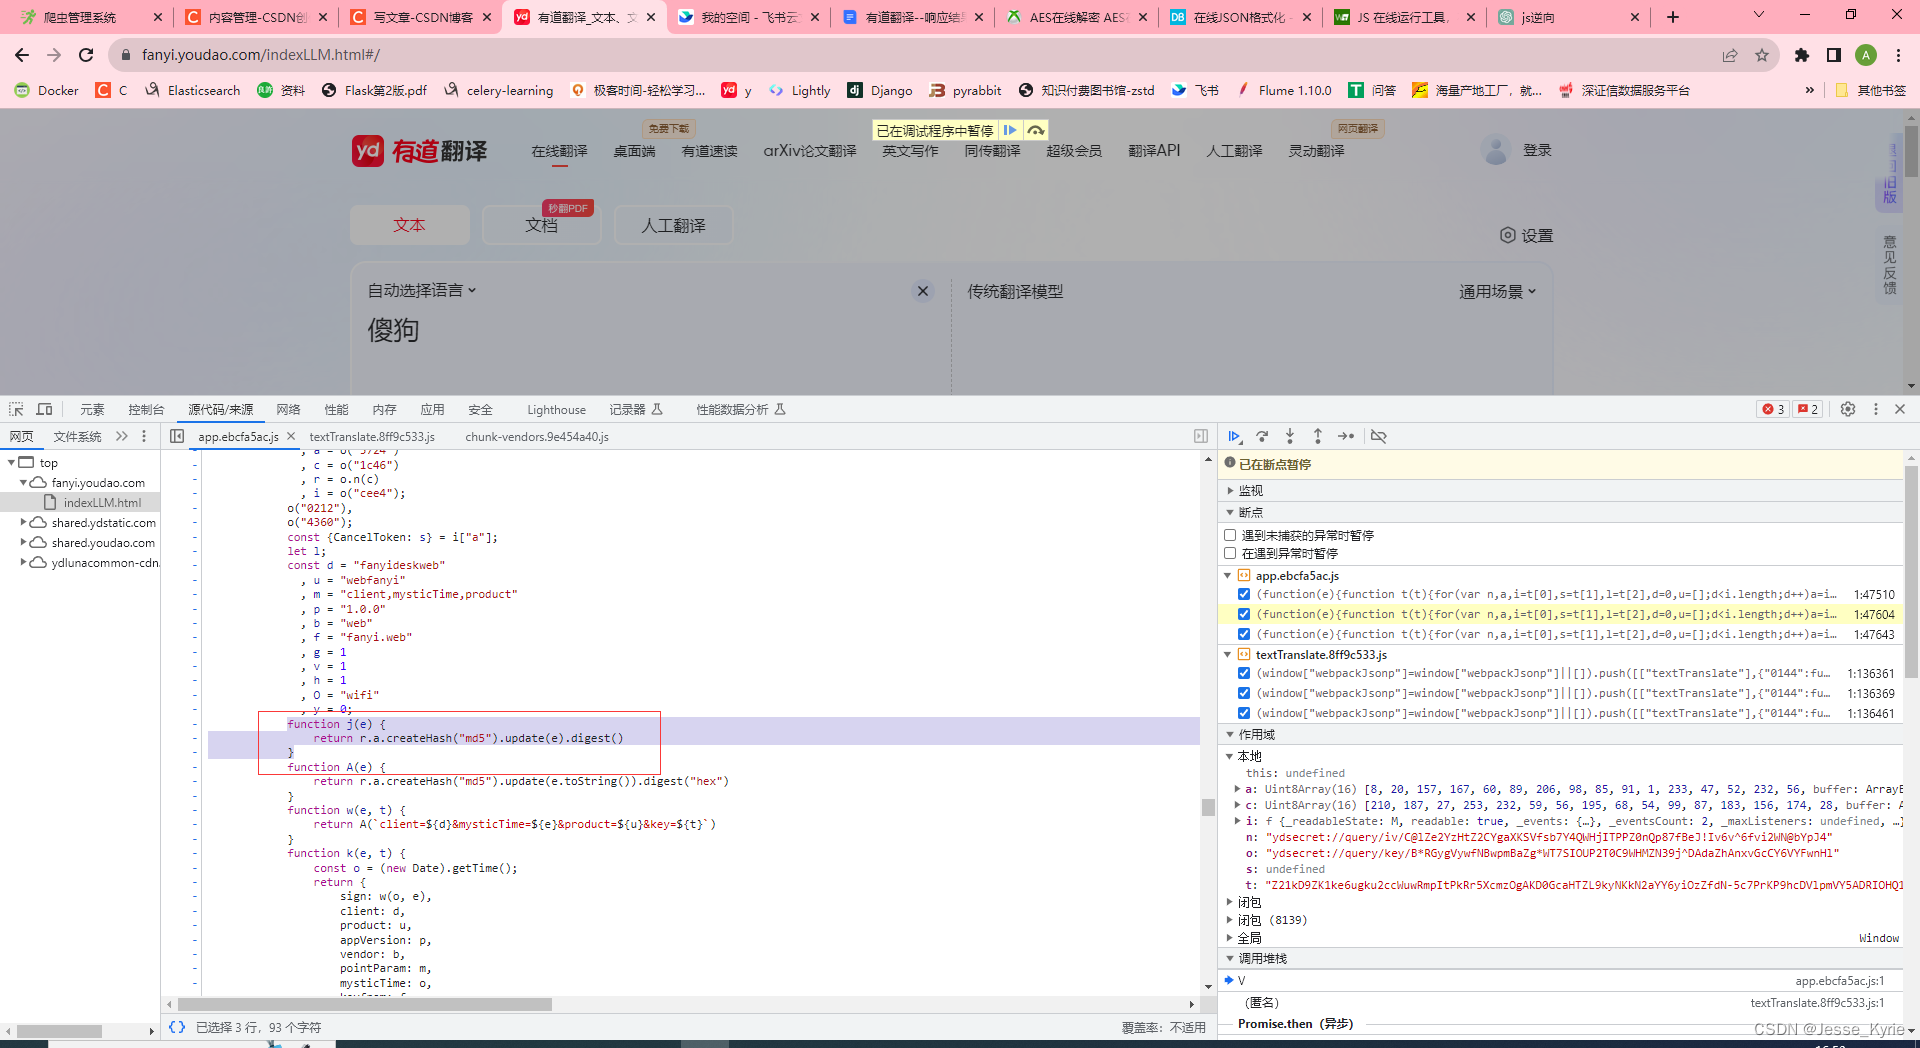The image size is (1920, 1048).
Task: Open 自动选择语言 language dropdown
Action: (x=422, y=290)
